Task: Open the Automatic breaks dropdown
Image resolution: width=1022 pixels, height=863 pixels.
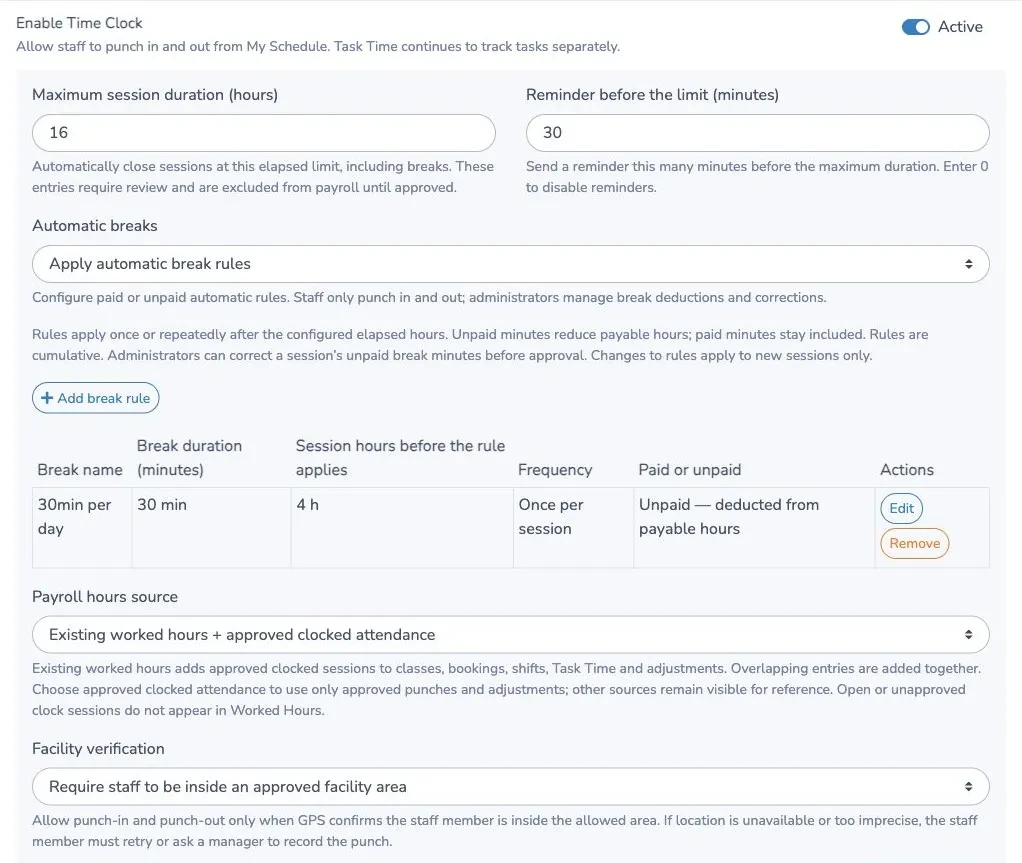Action: pos(510,264)
